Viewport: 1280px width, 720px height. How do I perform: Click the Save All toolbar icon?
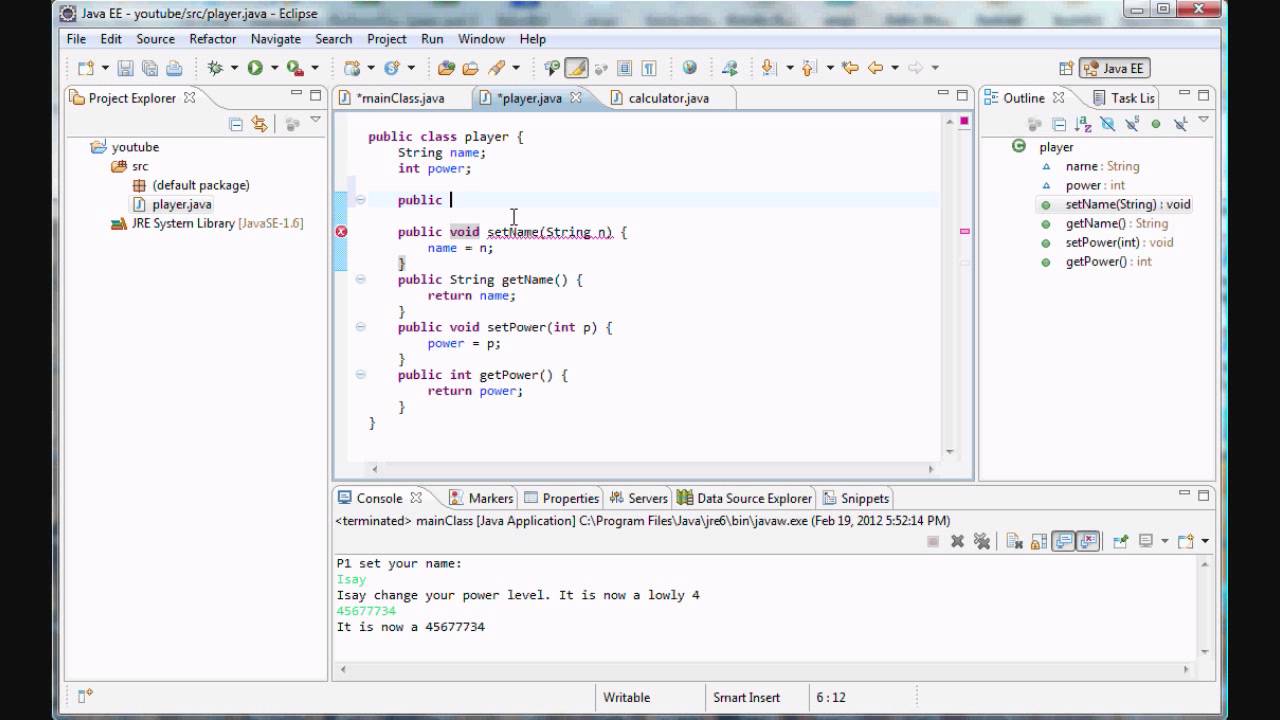[x=149, y=68]
